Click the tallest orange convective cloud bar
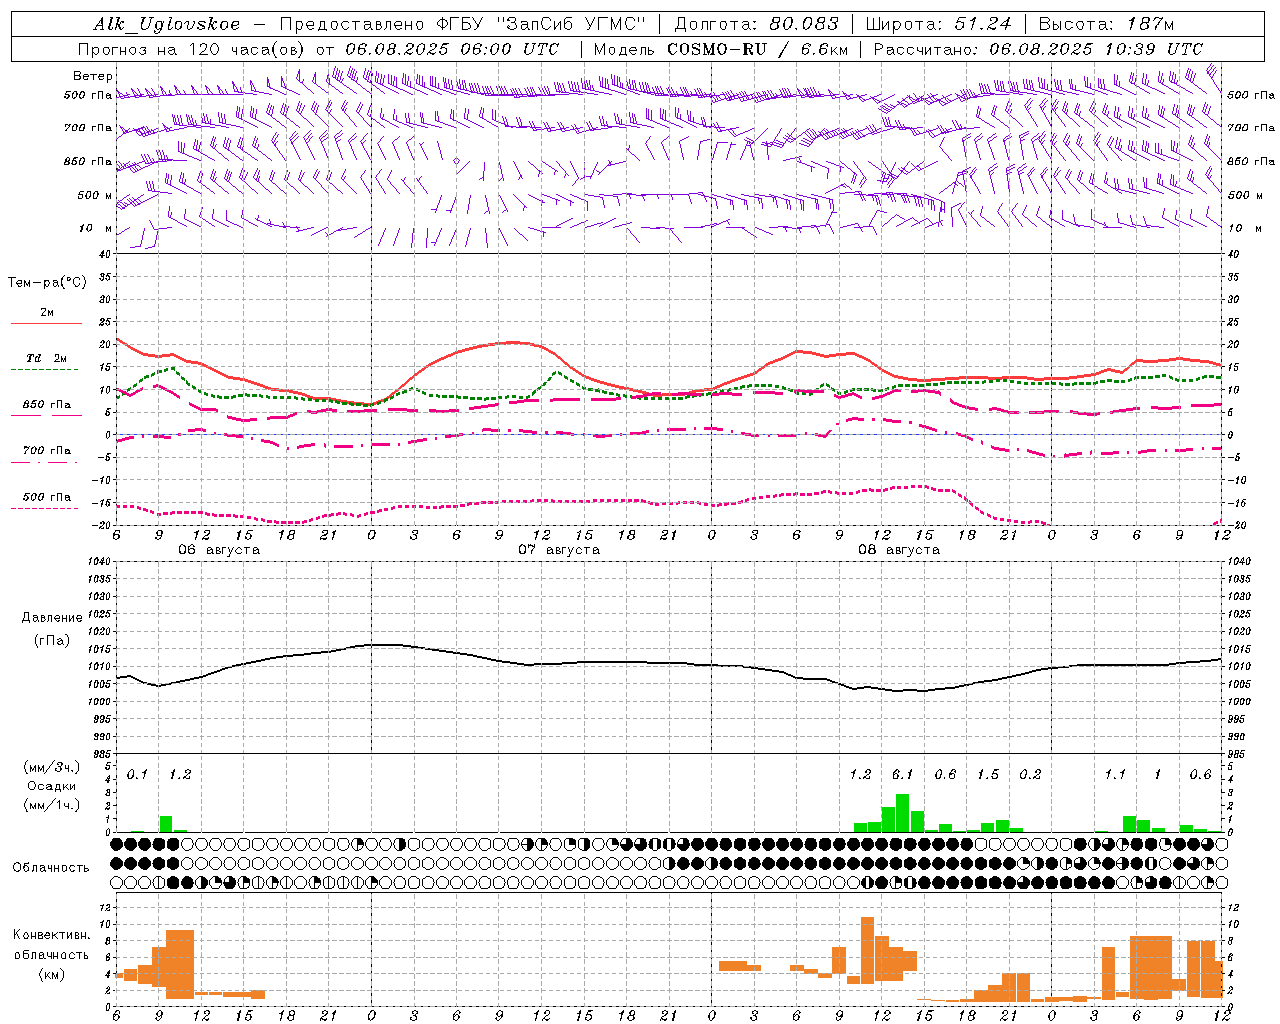 [x=867, y=950]
